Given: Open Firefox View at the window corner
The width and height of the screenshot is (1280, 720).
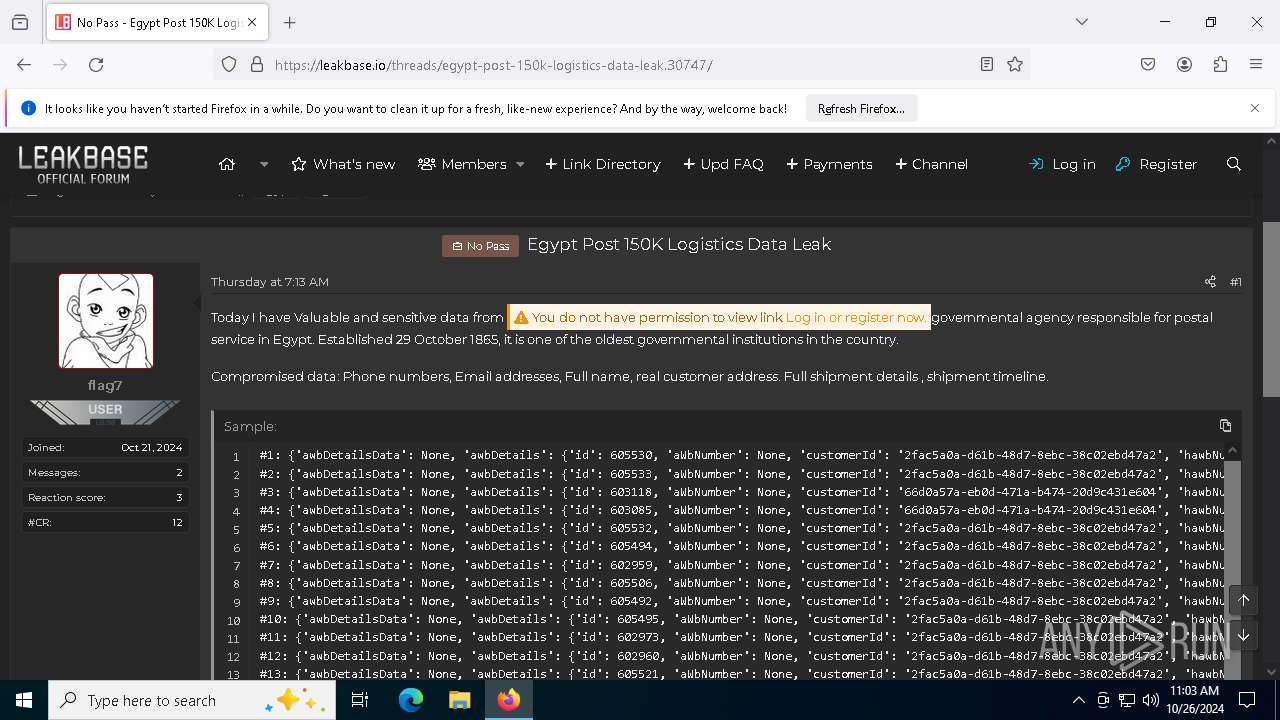Looking at the screenshot, I should [x=20, y=22].
